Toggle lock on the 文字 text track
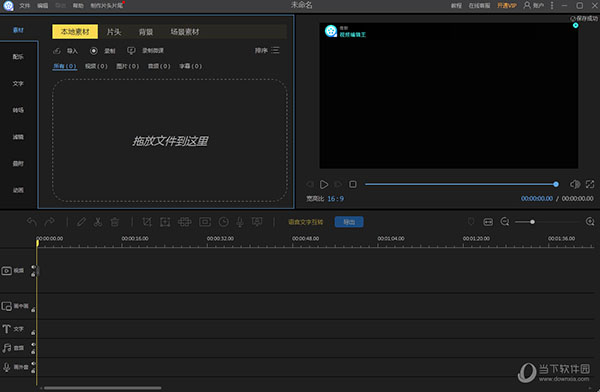The width and height of the screenshot is (600, 392). [33, 332]
